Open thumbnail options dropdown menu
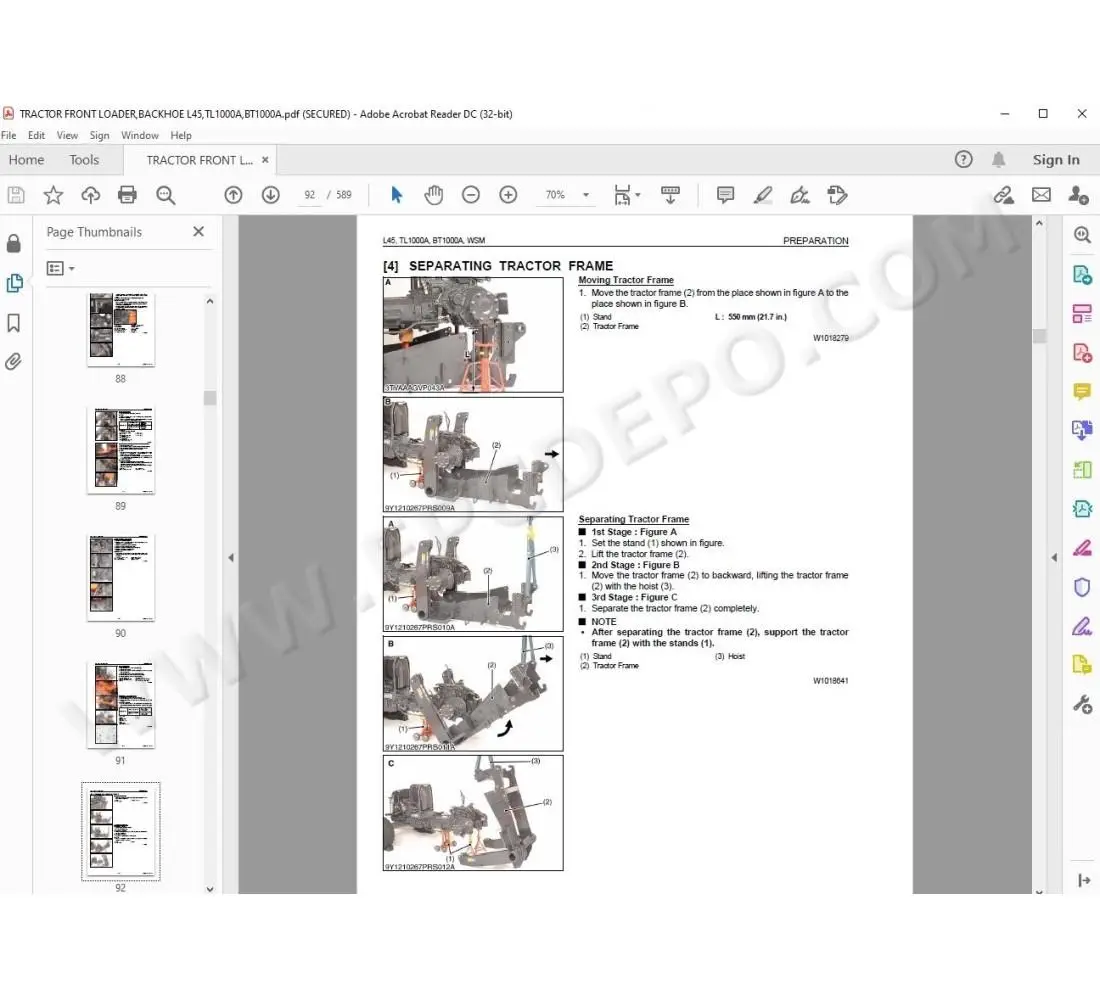 [60, 268]
